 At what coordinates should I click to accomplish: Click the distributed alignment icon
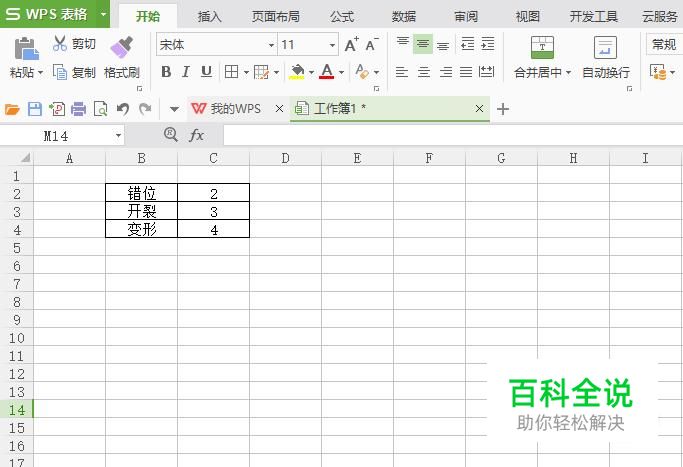(x=487, y=72)
